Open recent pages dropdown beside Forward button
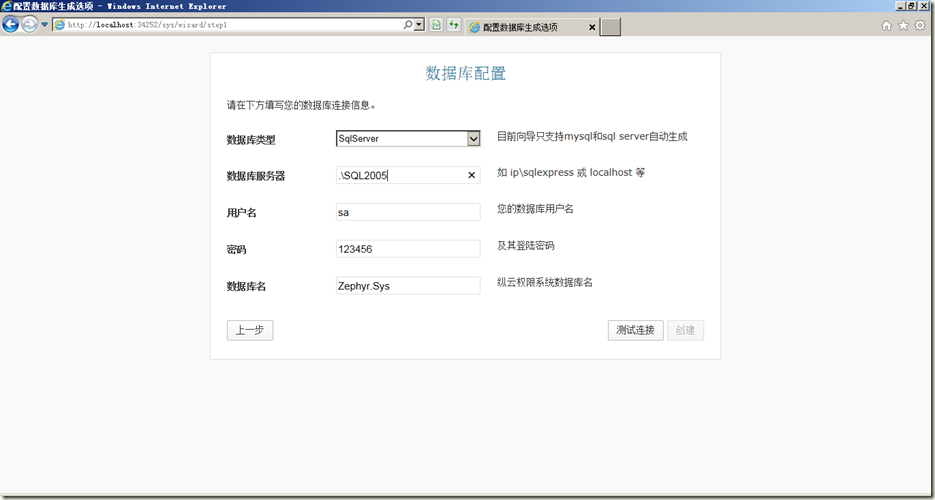935x500 pixels. pyautogui.click(x=44, y=25)
